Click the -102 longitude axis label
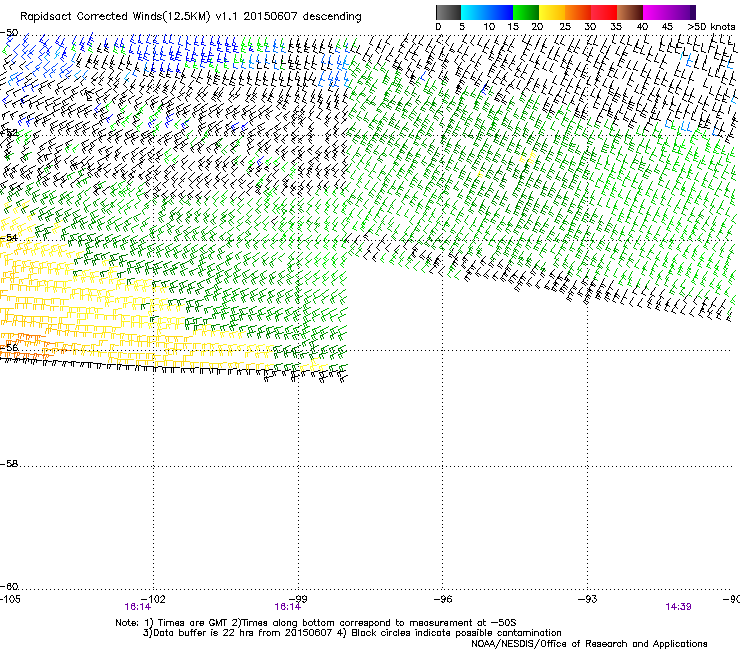 pyautogui.click(x=154, y=599)
